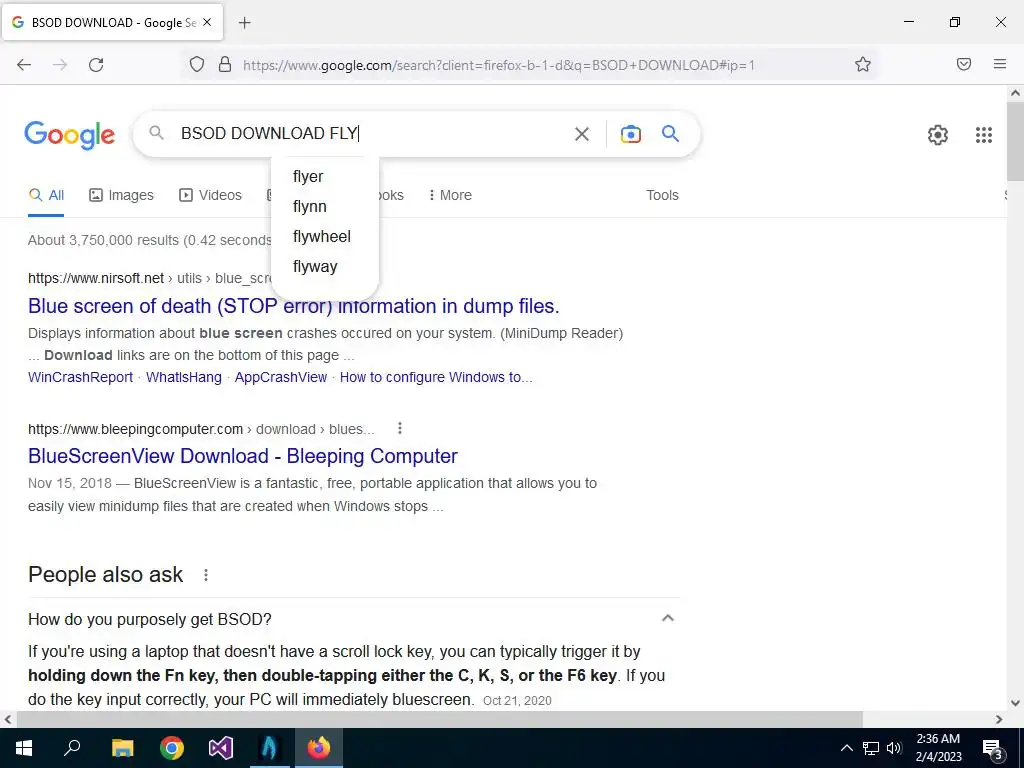Switch to Firefox taskbar icon

pos(319,748)
